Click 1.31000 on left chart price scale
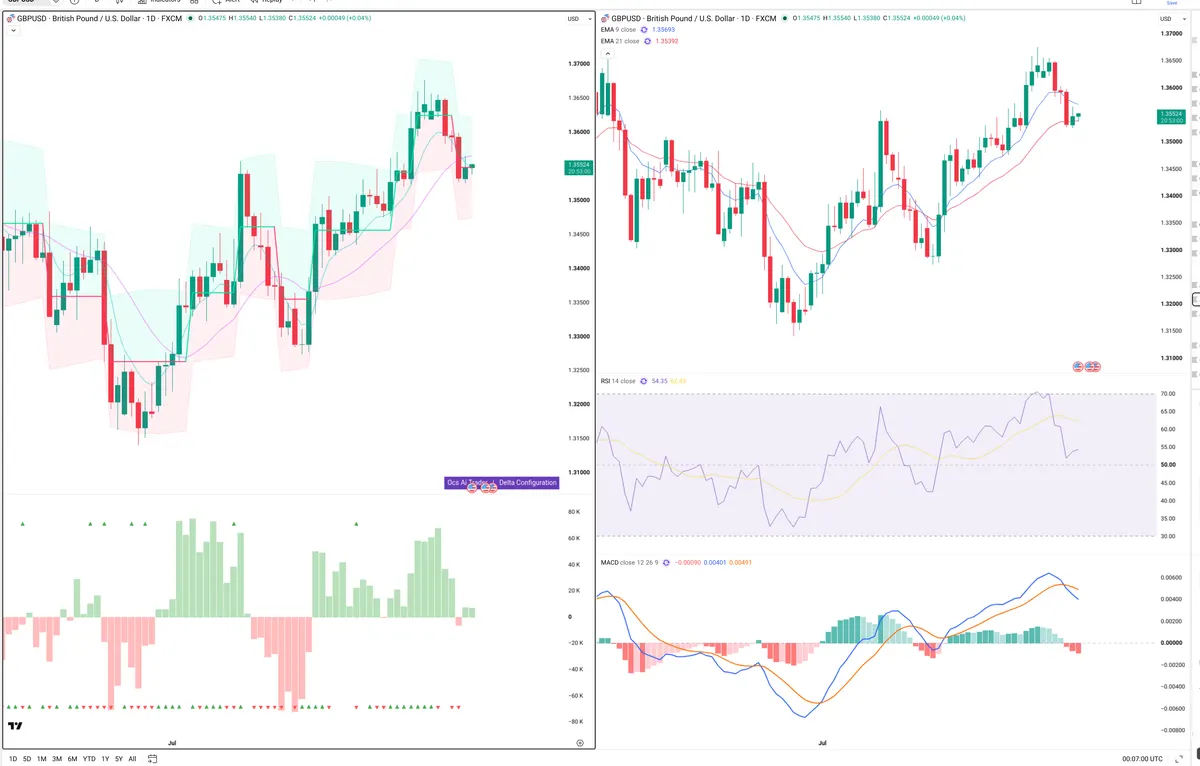 click(x=578, y=472)
